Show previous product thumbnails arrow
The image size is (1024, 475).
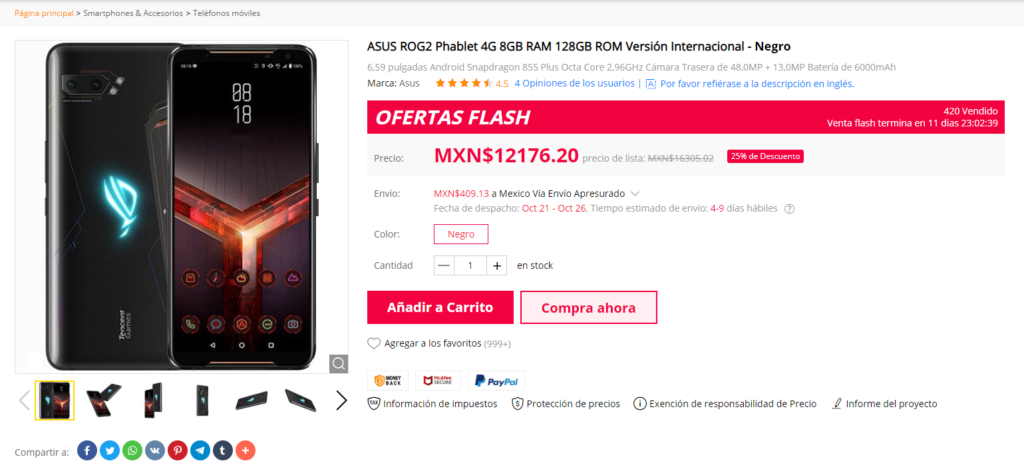click(x=25, y=400)
